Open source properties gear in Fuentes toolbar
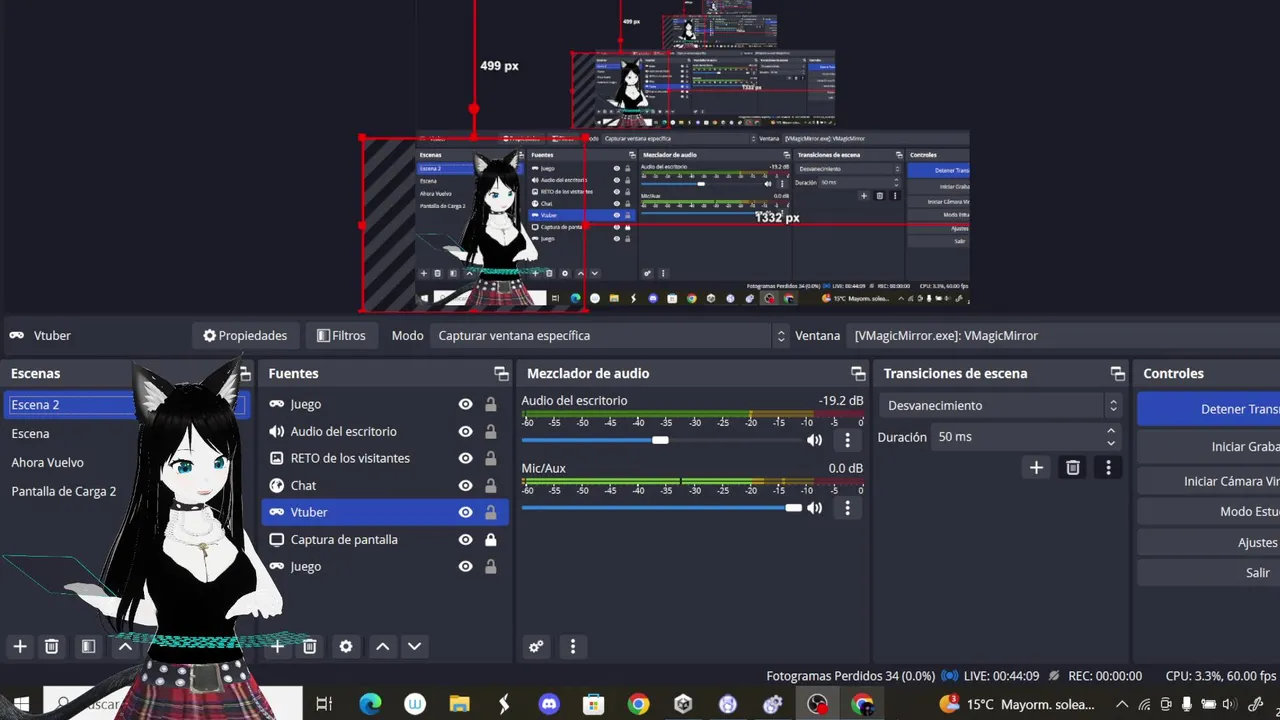 tap(346, 646)
